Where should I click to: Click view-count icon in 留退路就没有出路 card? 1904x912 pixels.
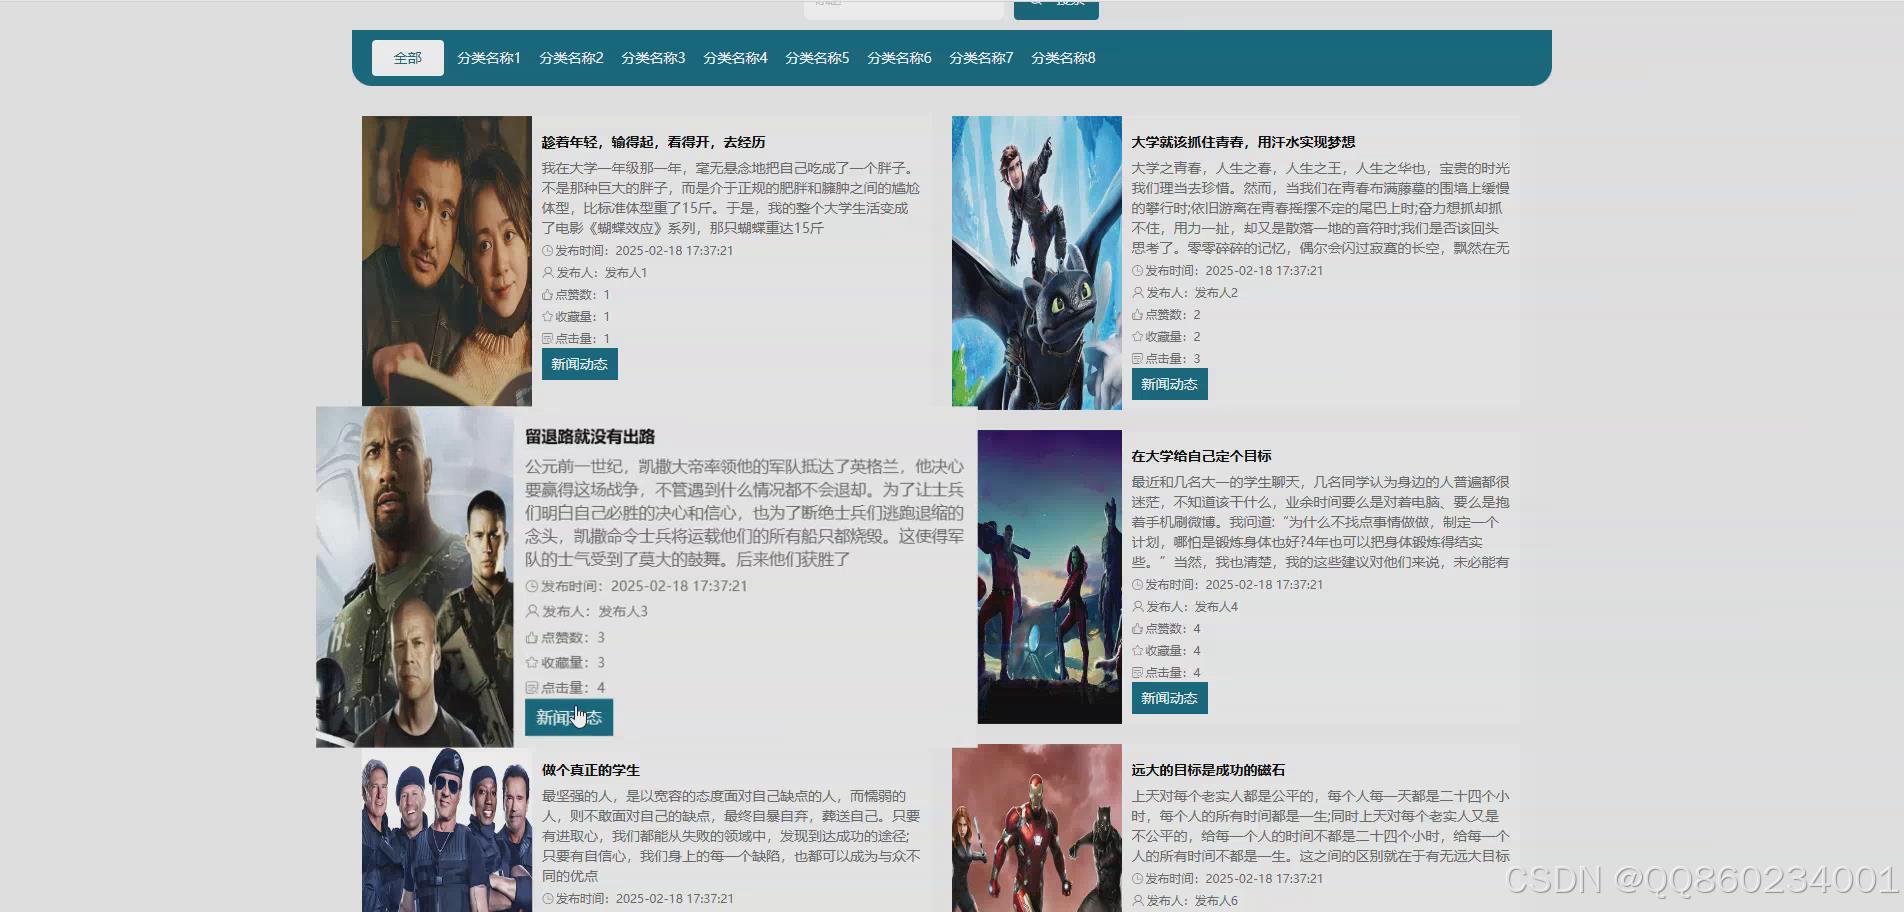click(x=532, y=688)
